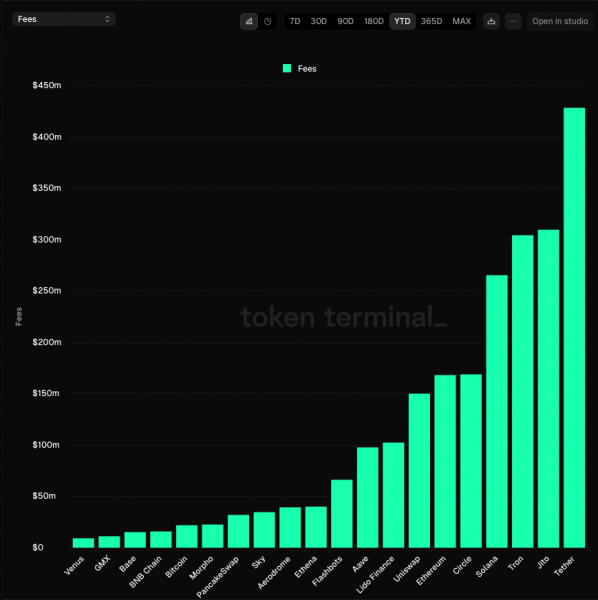Choose the MAX time range
Image resolution: width=598 pixels, height=600 pixels.
pyautogui.click(x=461, y=21)
